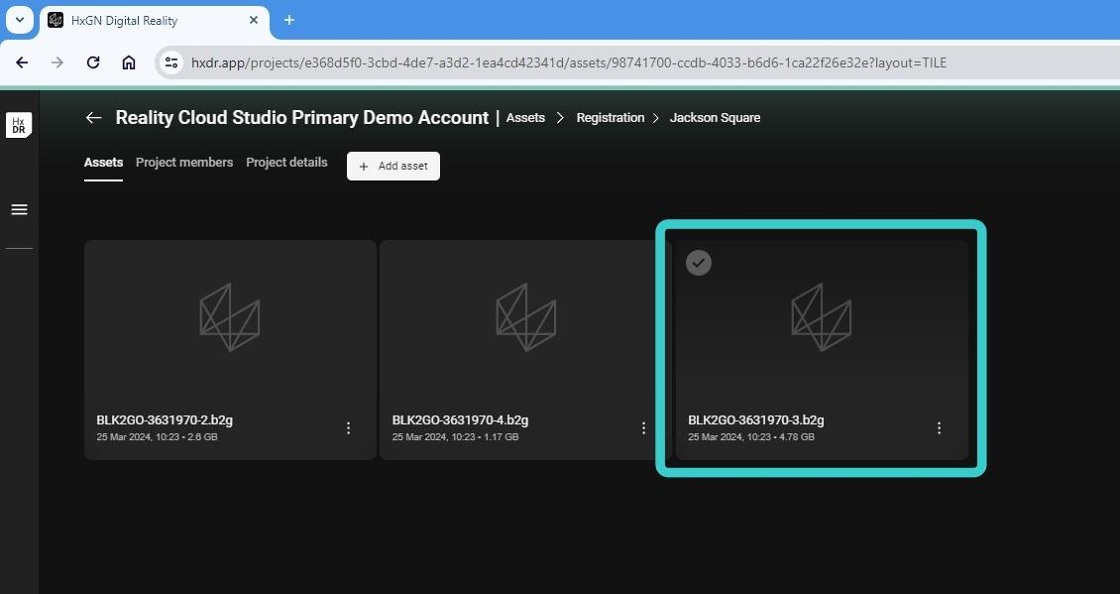Click the address bar URL

[569, 63]
